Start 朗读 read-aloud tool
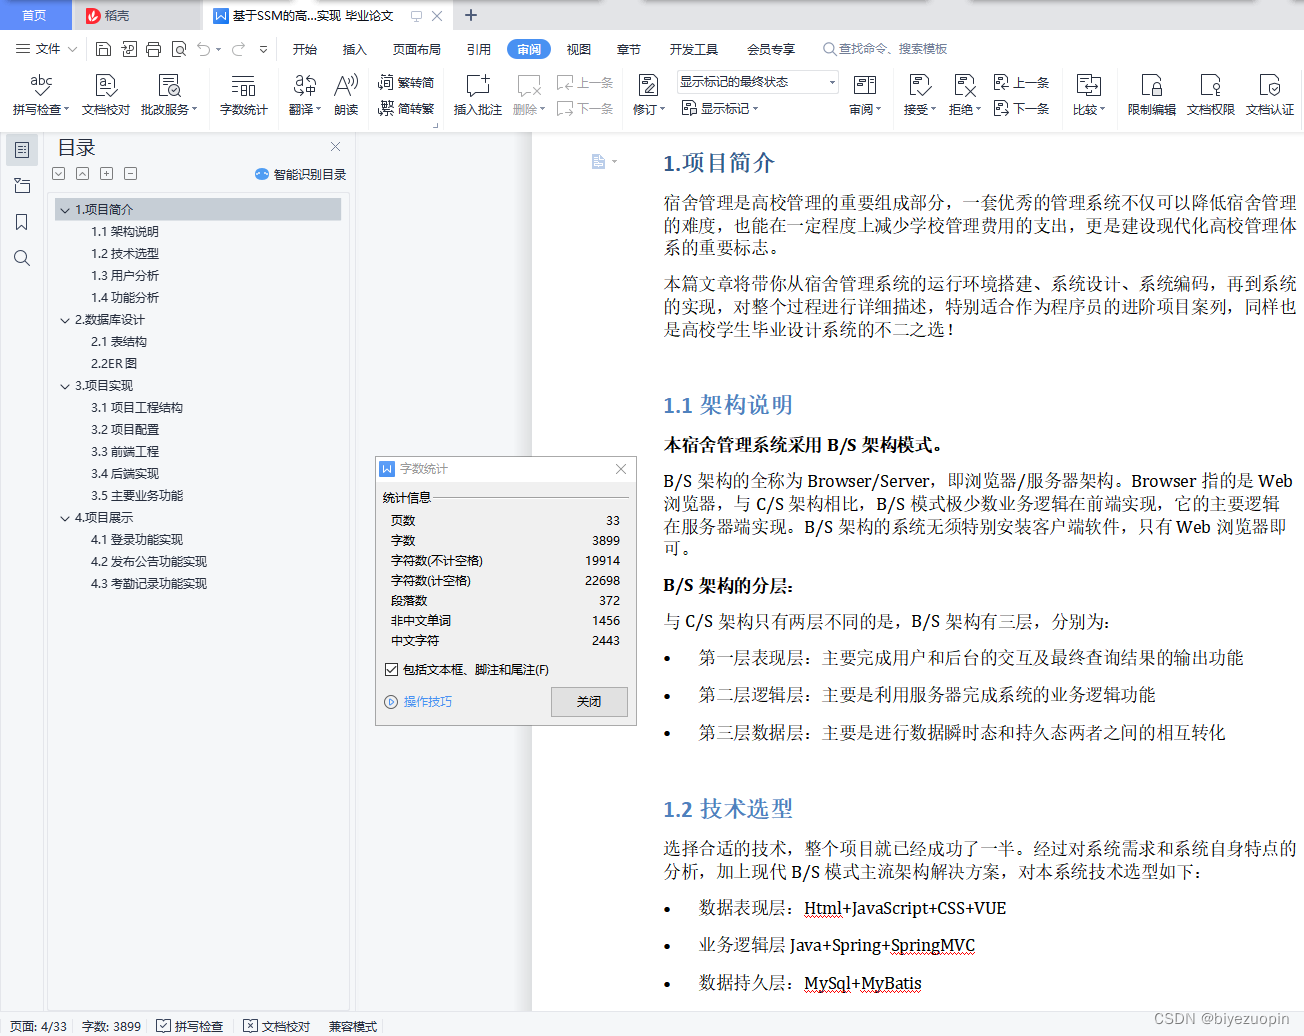1304x1036 pixels. tap(346, 95)
